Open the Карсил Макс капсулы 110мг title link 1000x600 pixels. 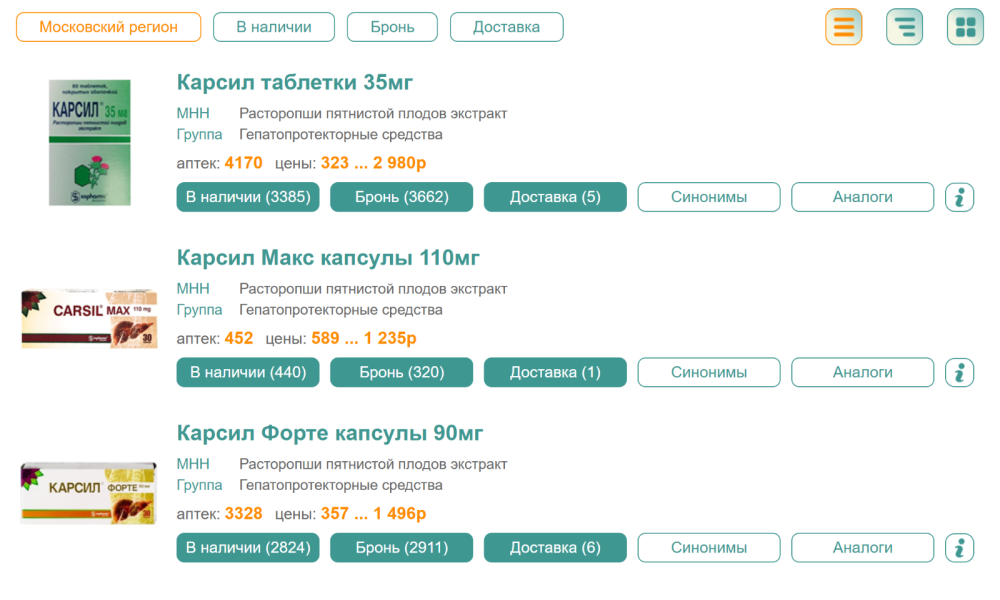(328, 258)
